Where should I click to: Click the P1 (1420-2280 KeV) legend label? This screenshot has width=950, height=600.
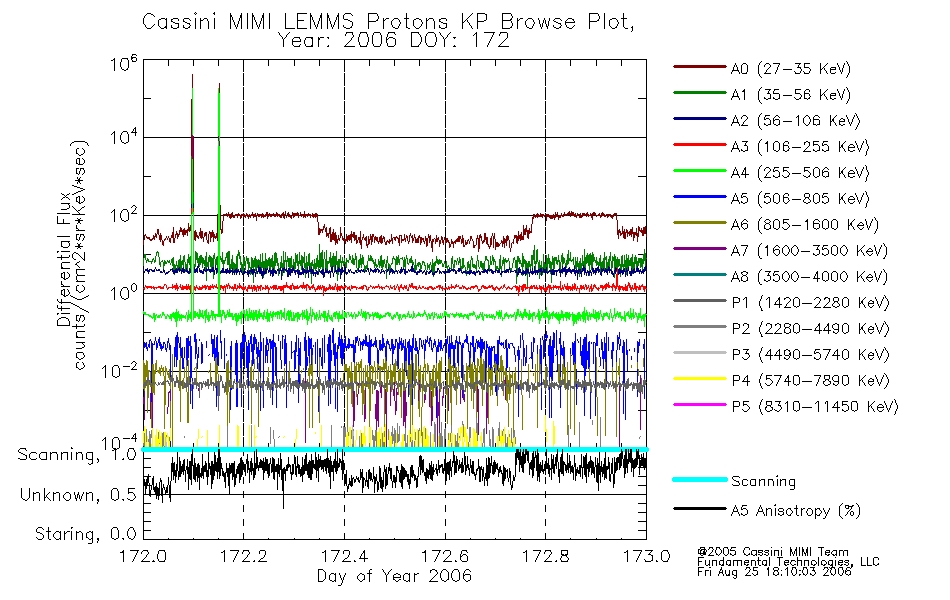click(810, 303)
